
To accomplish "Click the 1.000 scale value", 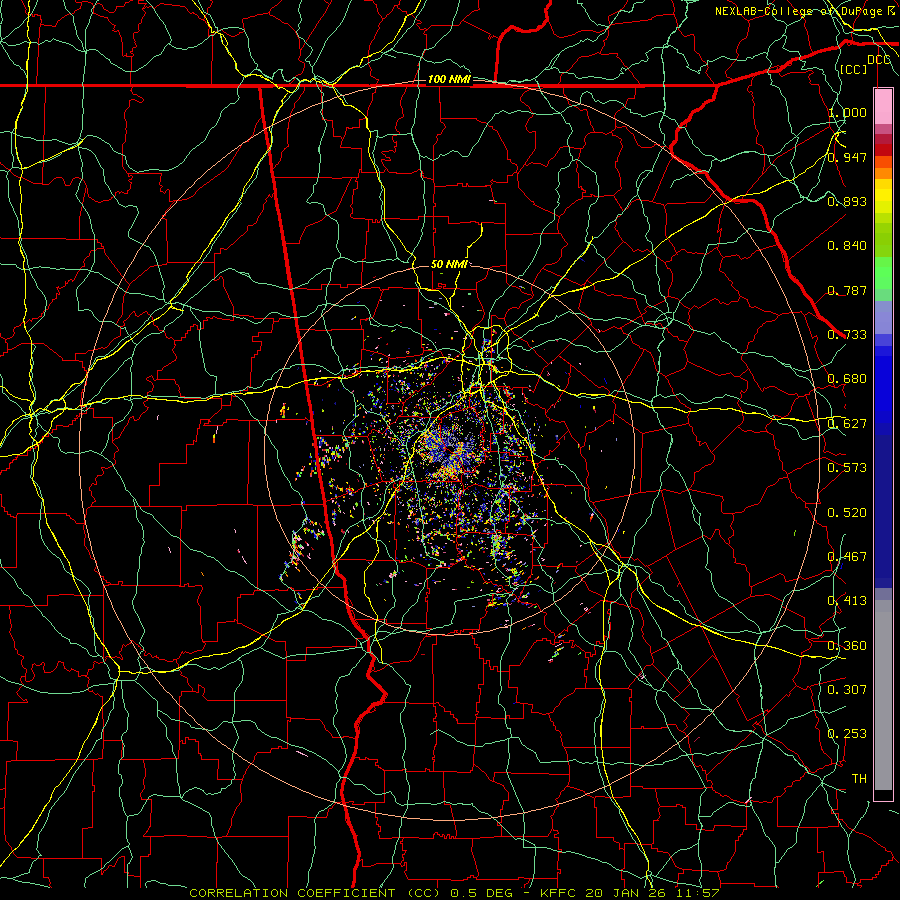I will [x=847, y=112].
